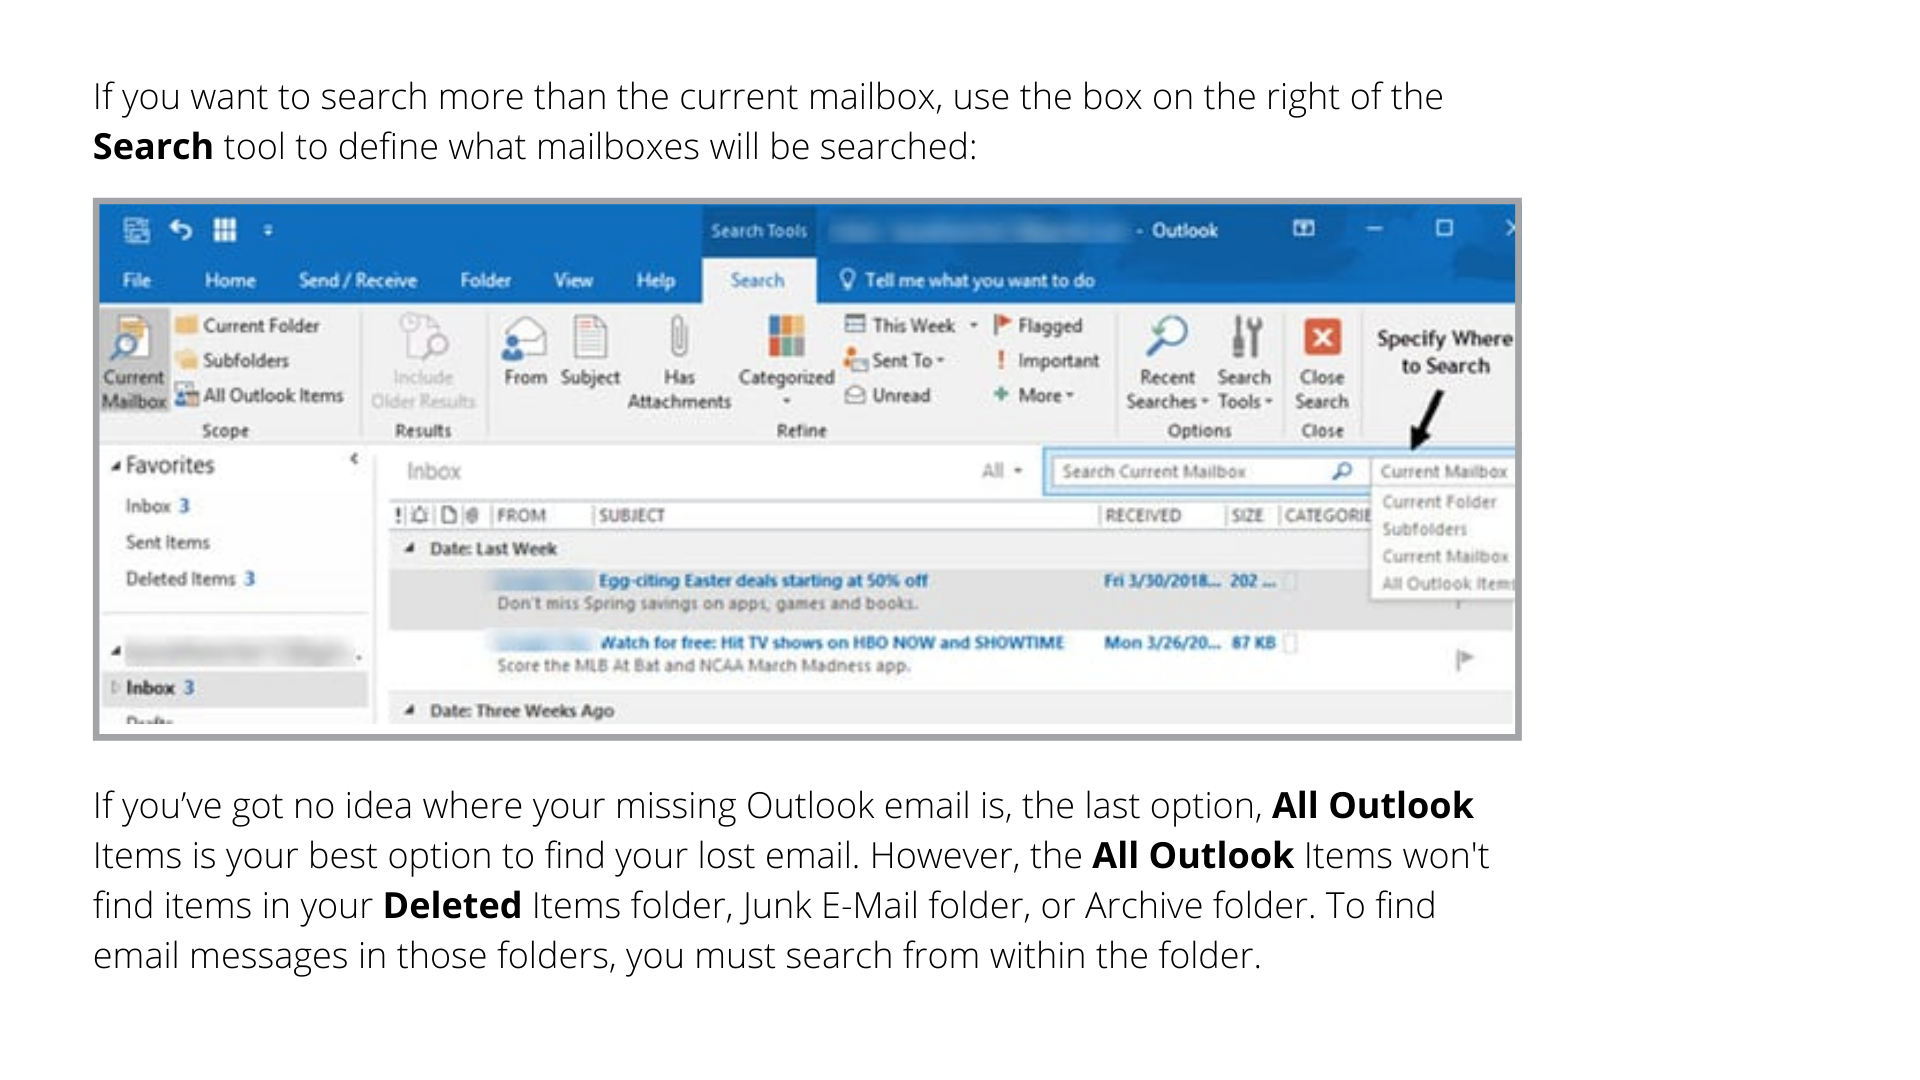Toggle the Flagged filter

(1038, 325)
